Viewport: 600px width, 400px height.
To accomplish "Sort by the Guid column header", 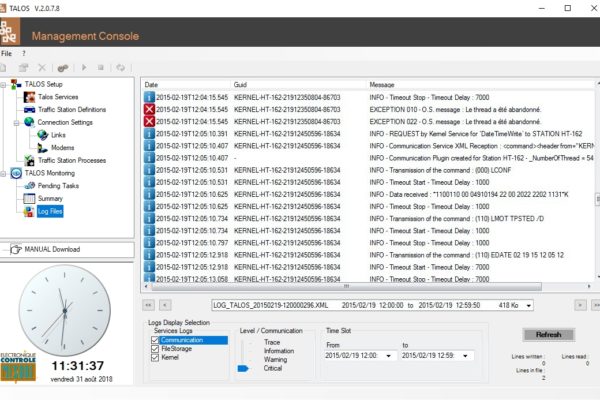I will [x=298, y=85].
